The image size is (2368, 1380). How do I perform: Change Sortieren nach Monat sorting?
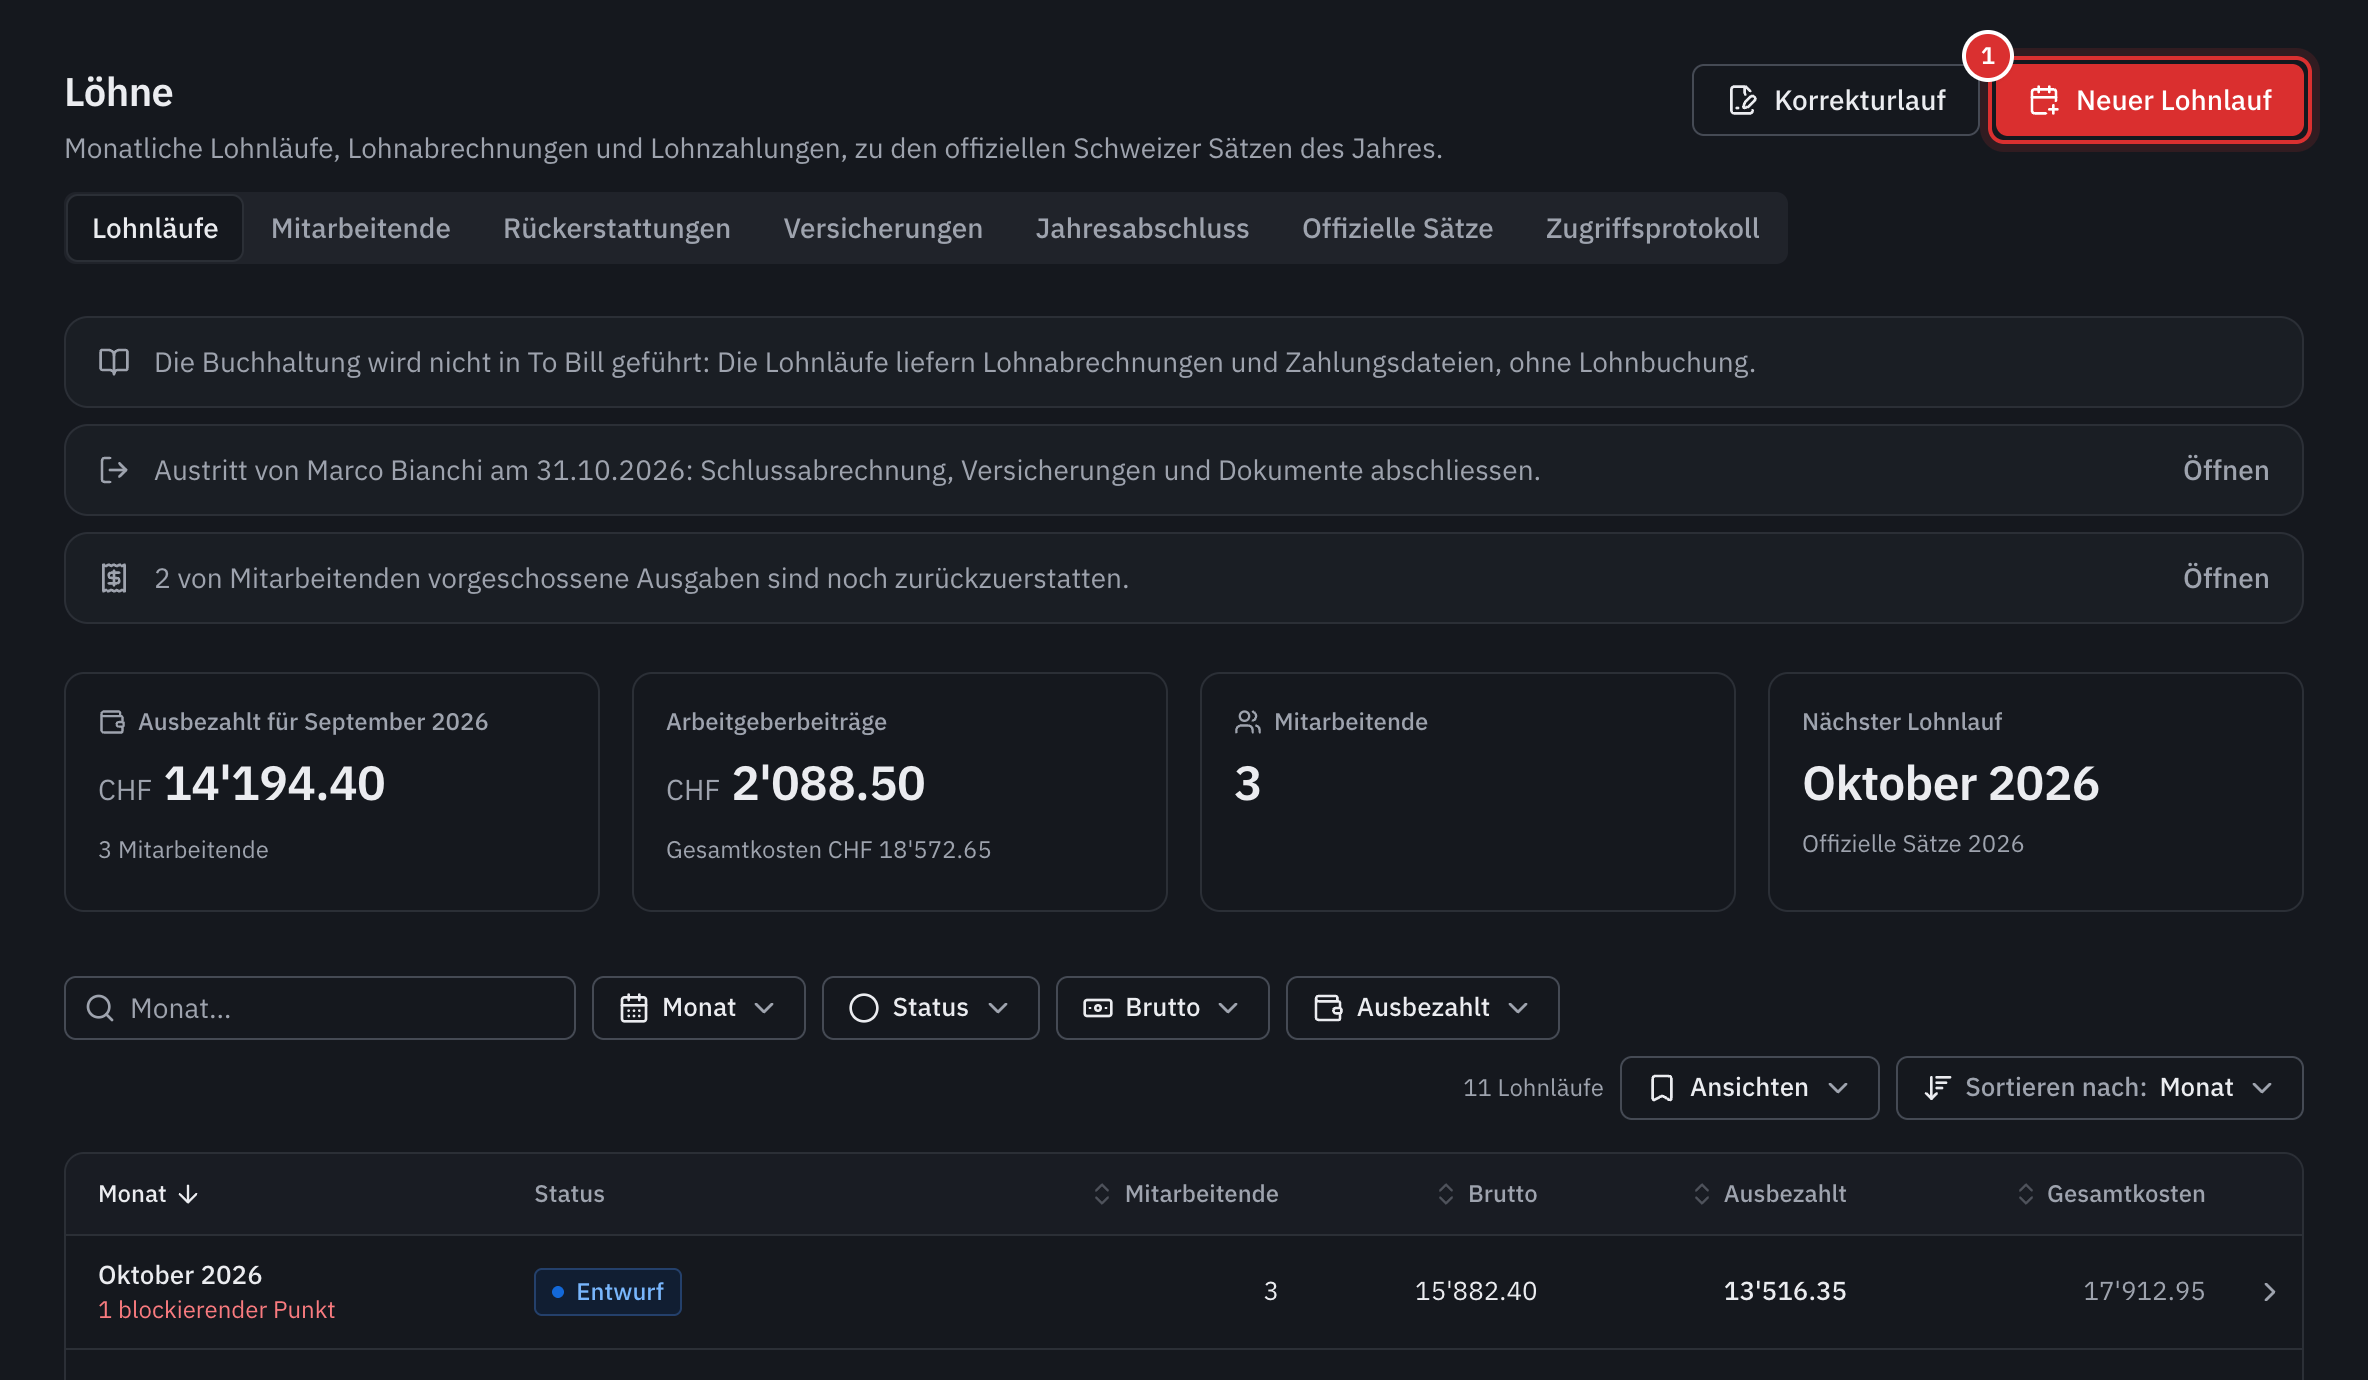tap(2099, 1088)
